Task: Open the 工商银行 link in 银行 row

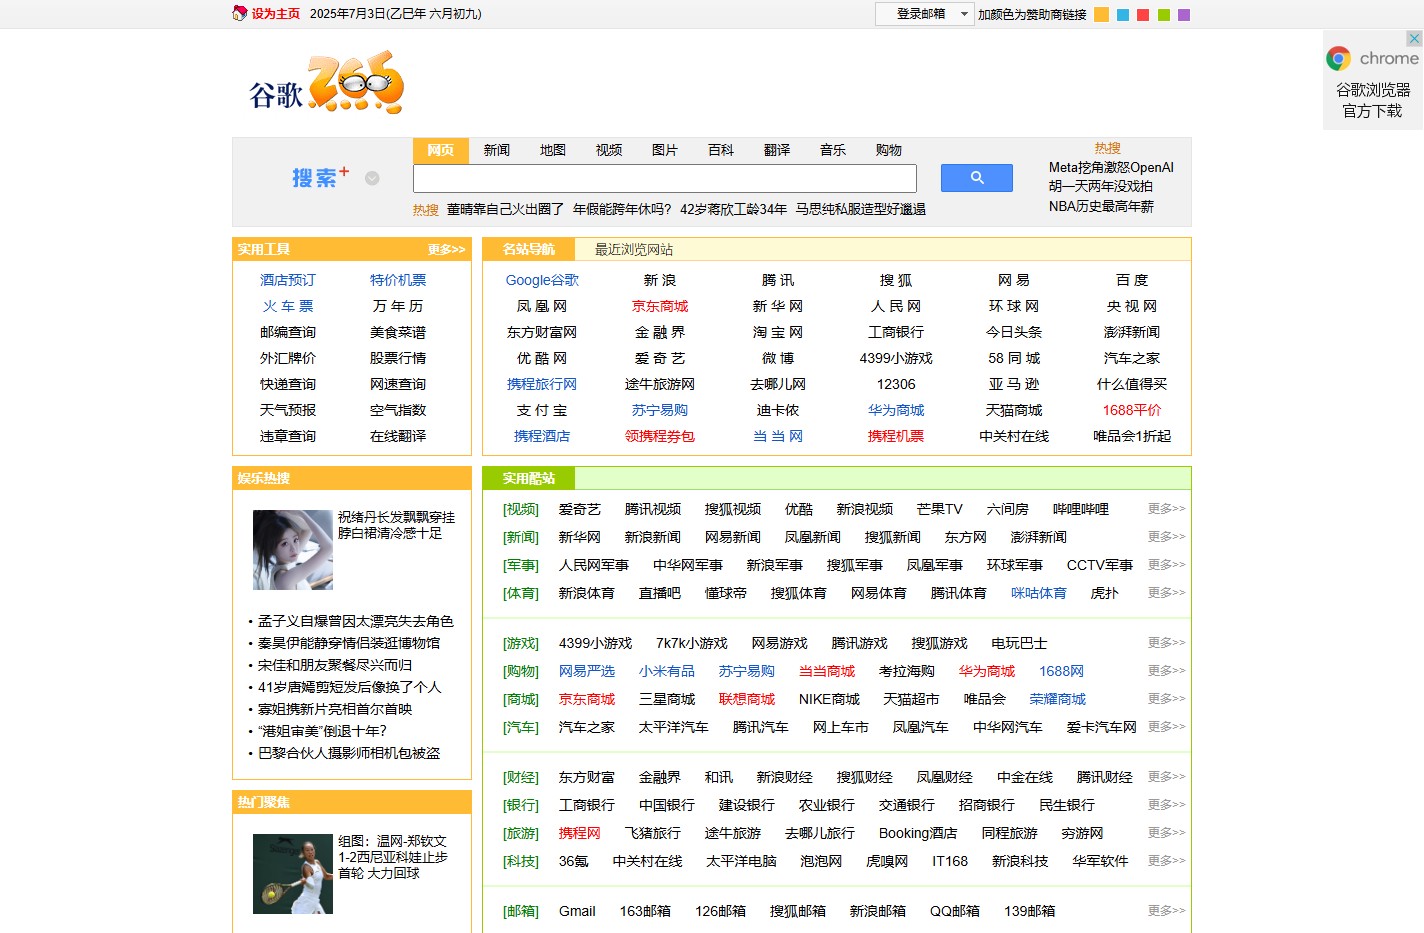Action: tap(587, 805)
